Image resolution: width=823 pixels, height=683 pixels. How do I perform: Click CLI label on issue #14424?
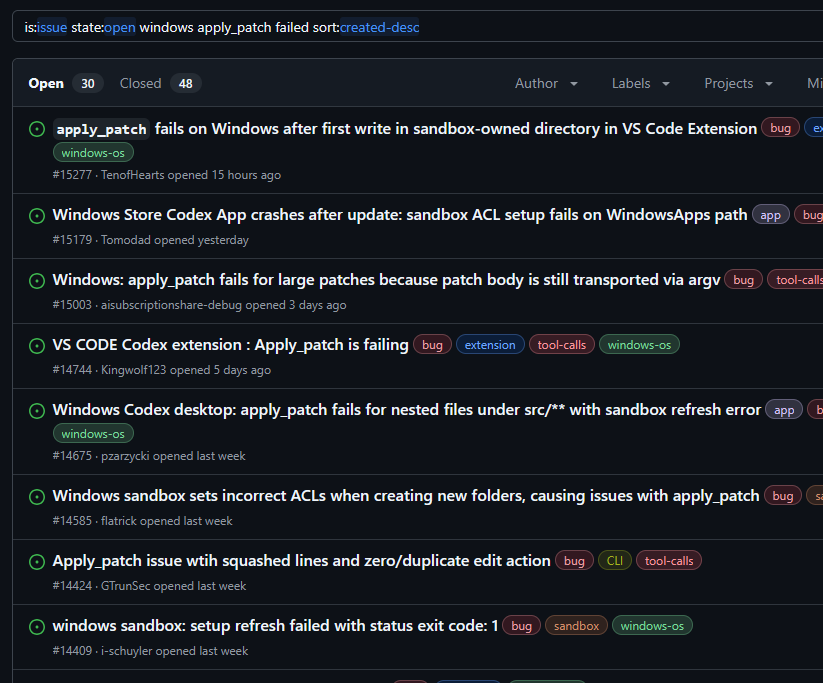(x=614, y=561)
